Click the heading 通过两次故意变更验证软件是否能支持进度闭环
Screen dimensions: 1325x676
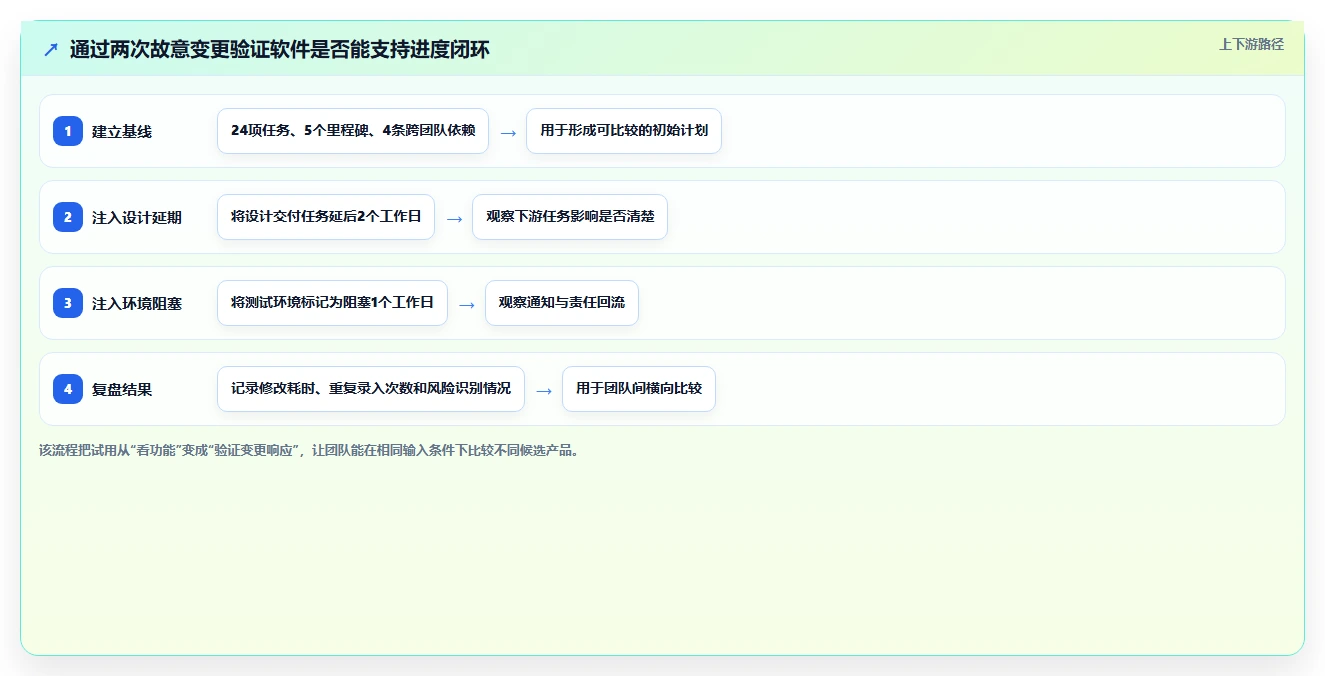coord(280,49)
